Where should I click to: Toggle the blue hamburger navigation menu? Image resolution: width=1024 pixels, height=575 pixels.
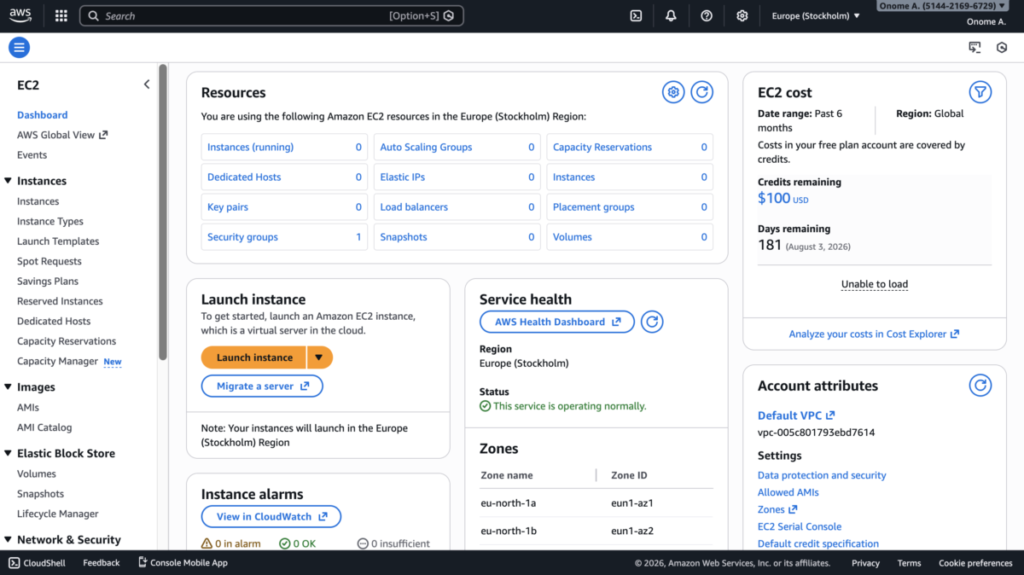[x=19, y=47]
